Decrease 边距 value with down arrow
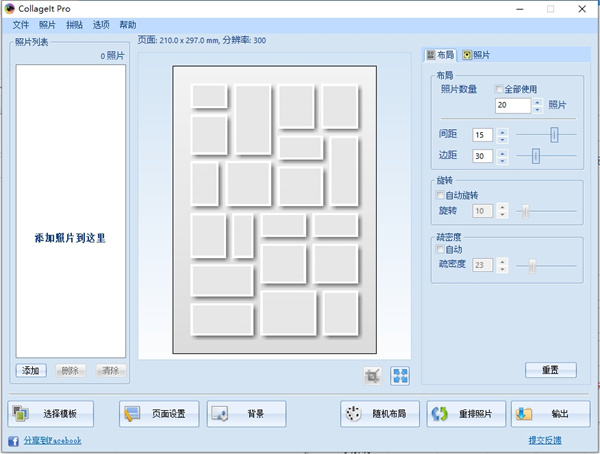 coord(502,160)
